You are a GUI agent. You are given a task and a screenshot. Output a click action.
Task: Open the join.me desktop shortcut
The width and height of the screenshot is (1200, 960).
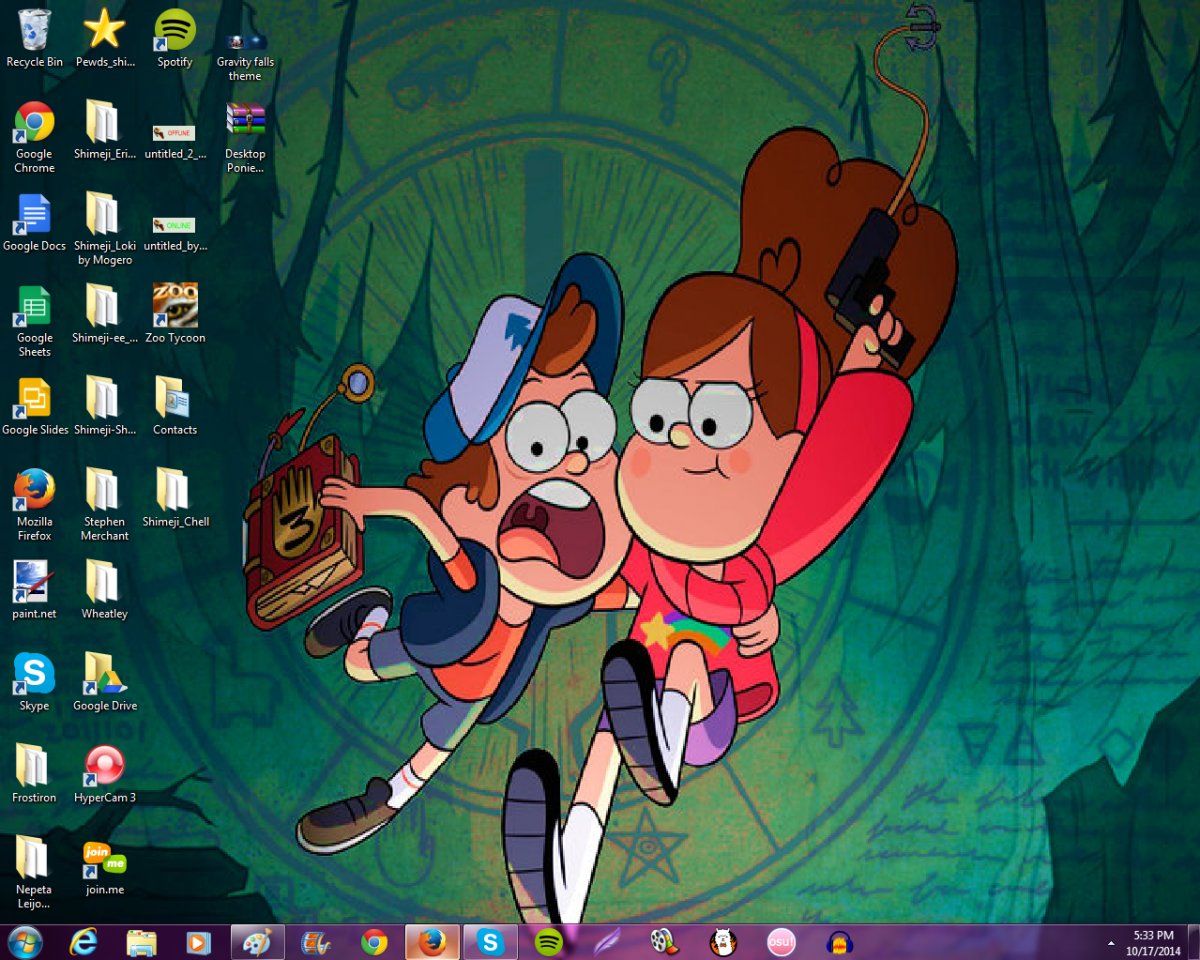[105, 858]
